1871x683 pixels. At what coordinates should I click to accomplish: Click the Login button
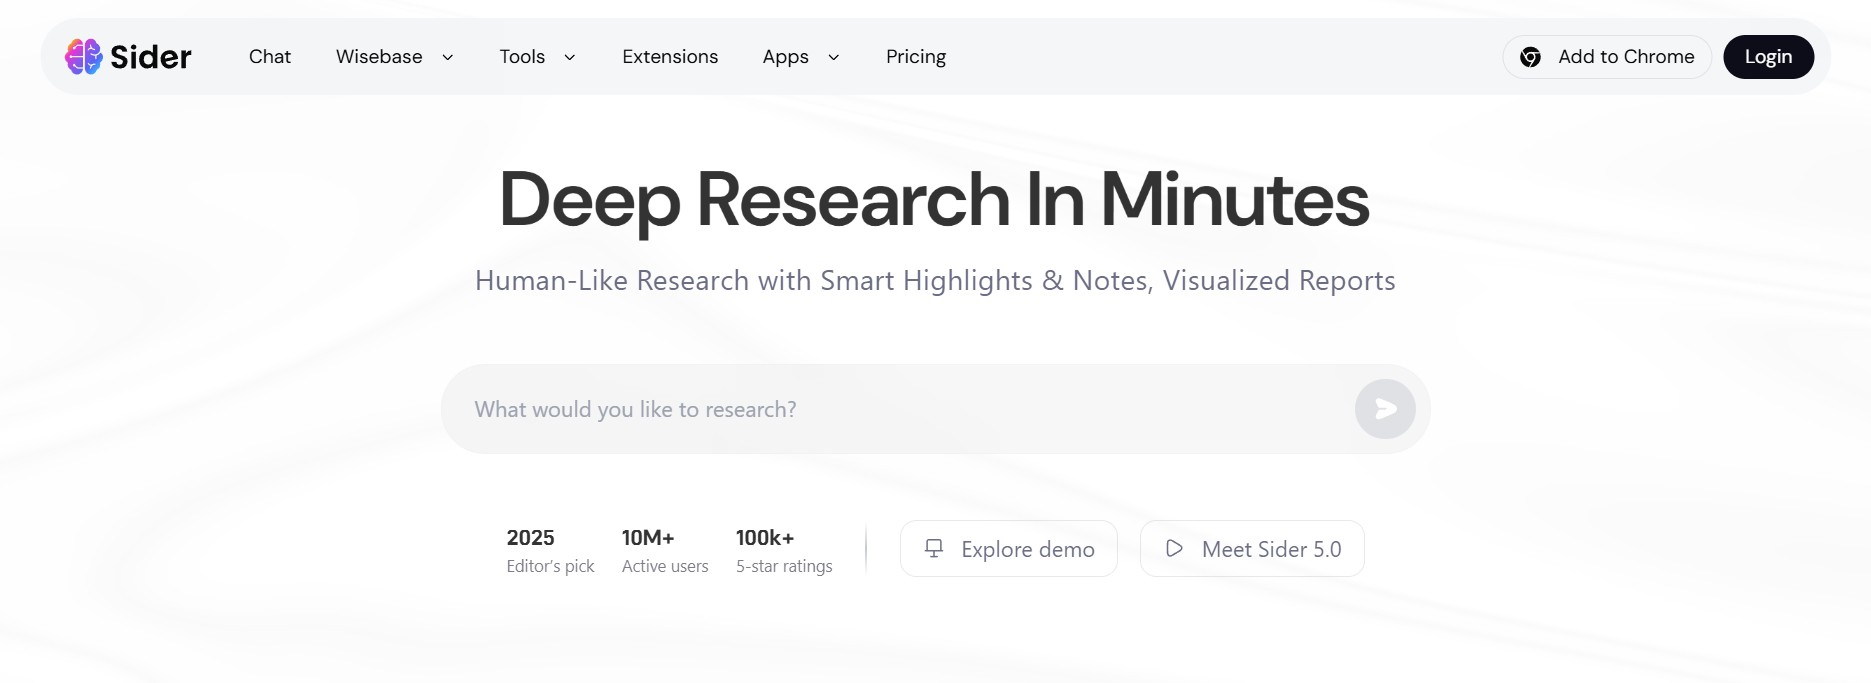coord(1768,57)
